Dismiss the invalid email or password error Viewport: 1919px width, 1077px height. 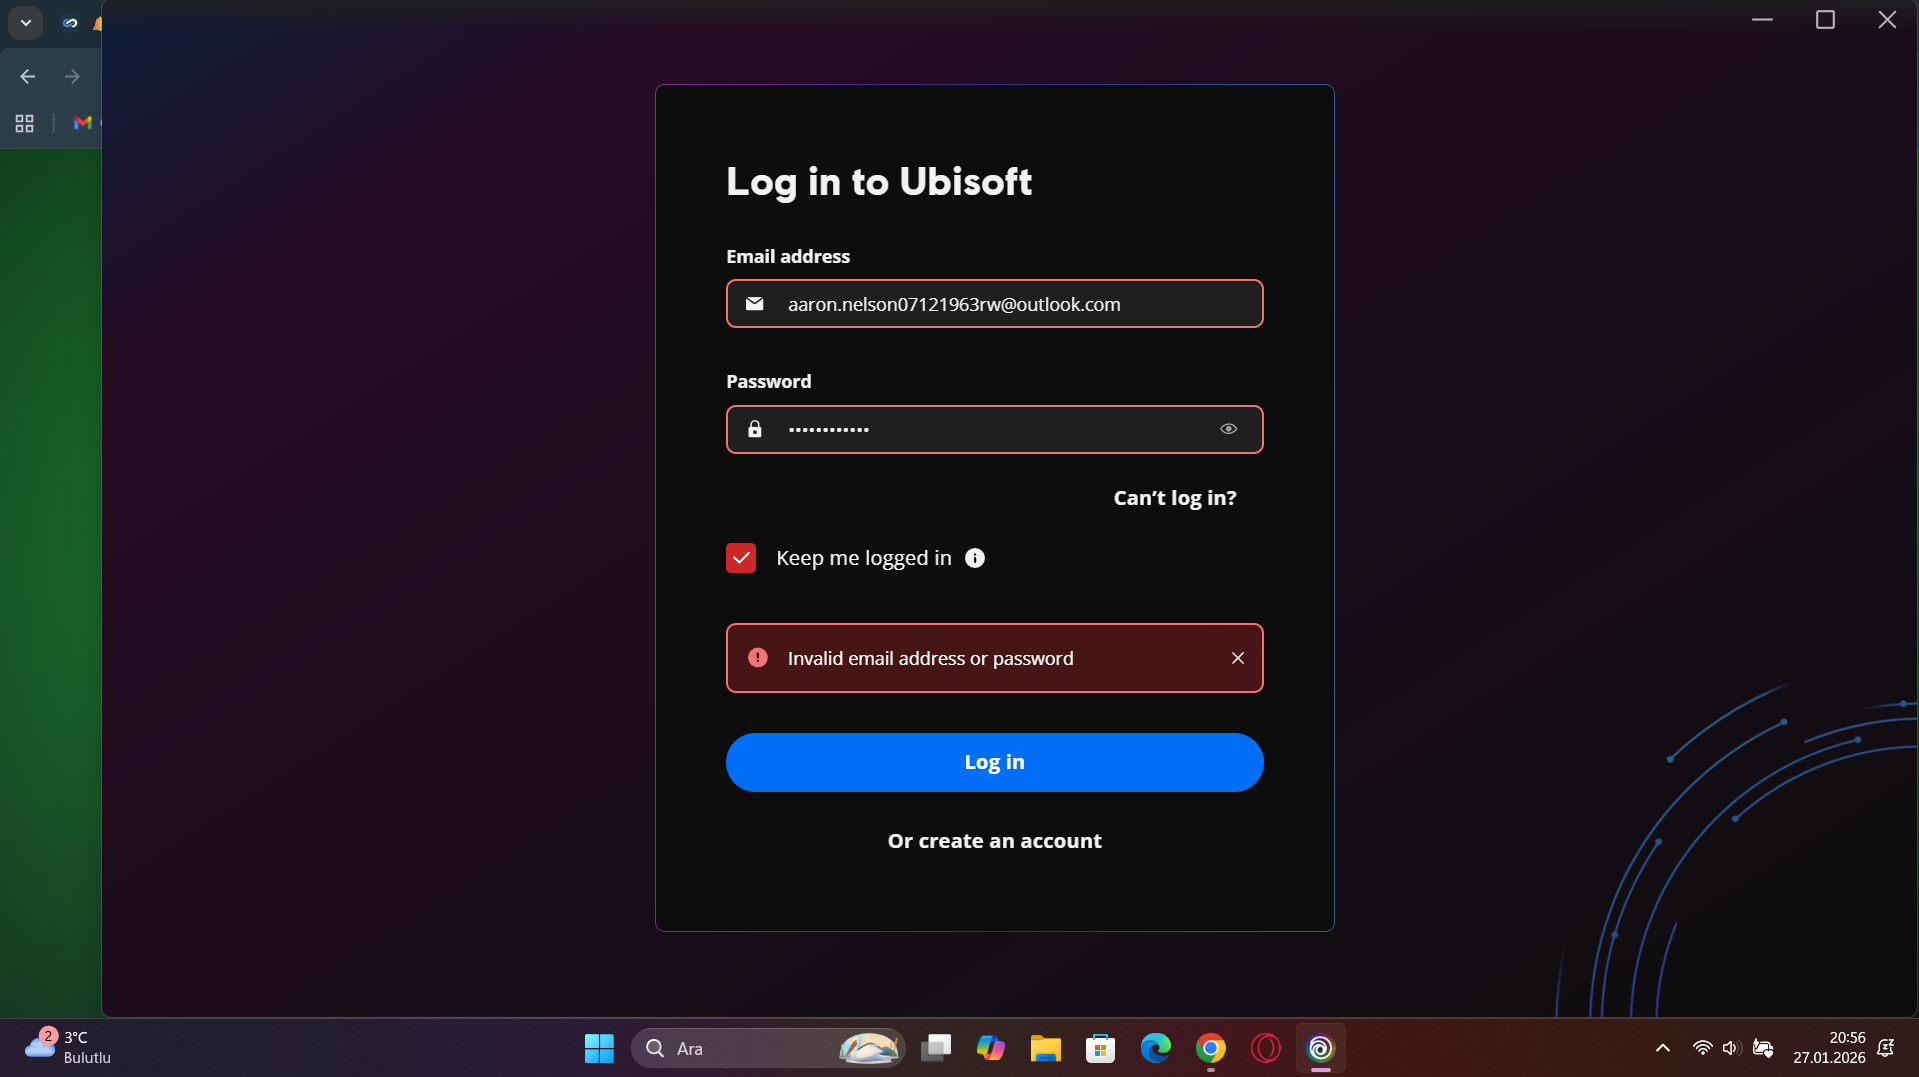coord(1238,658)
